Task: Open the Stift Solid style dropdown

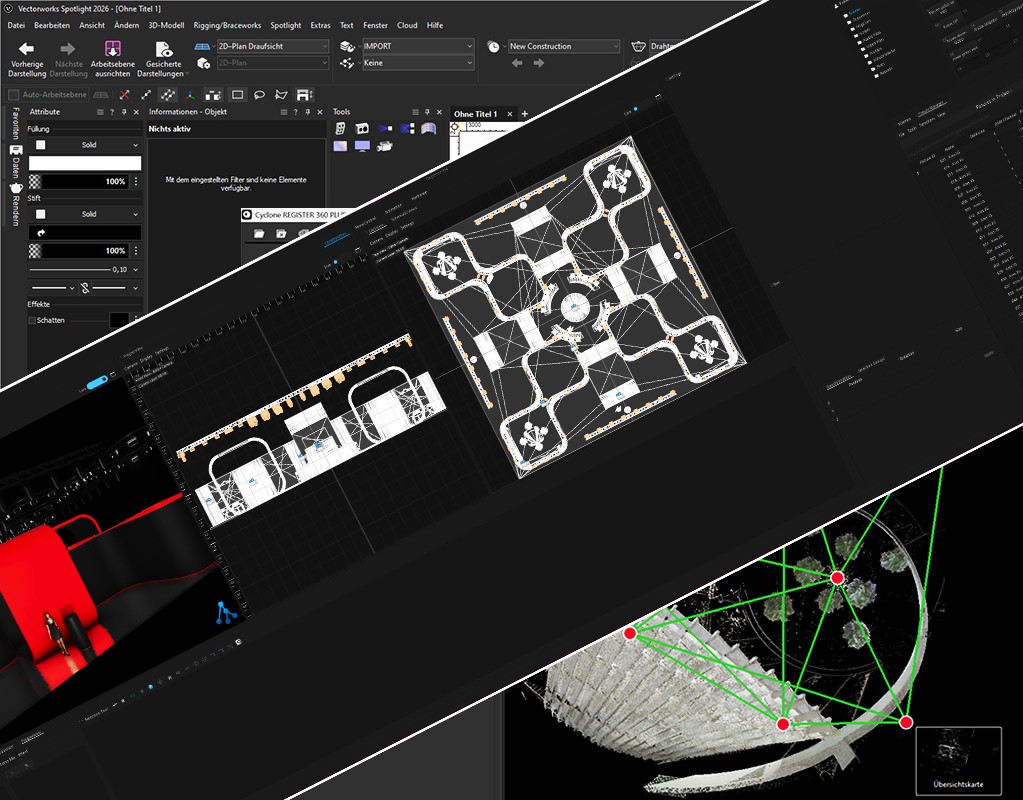Action: [85, 214]
